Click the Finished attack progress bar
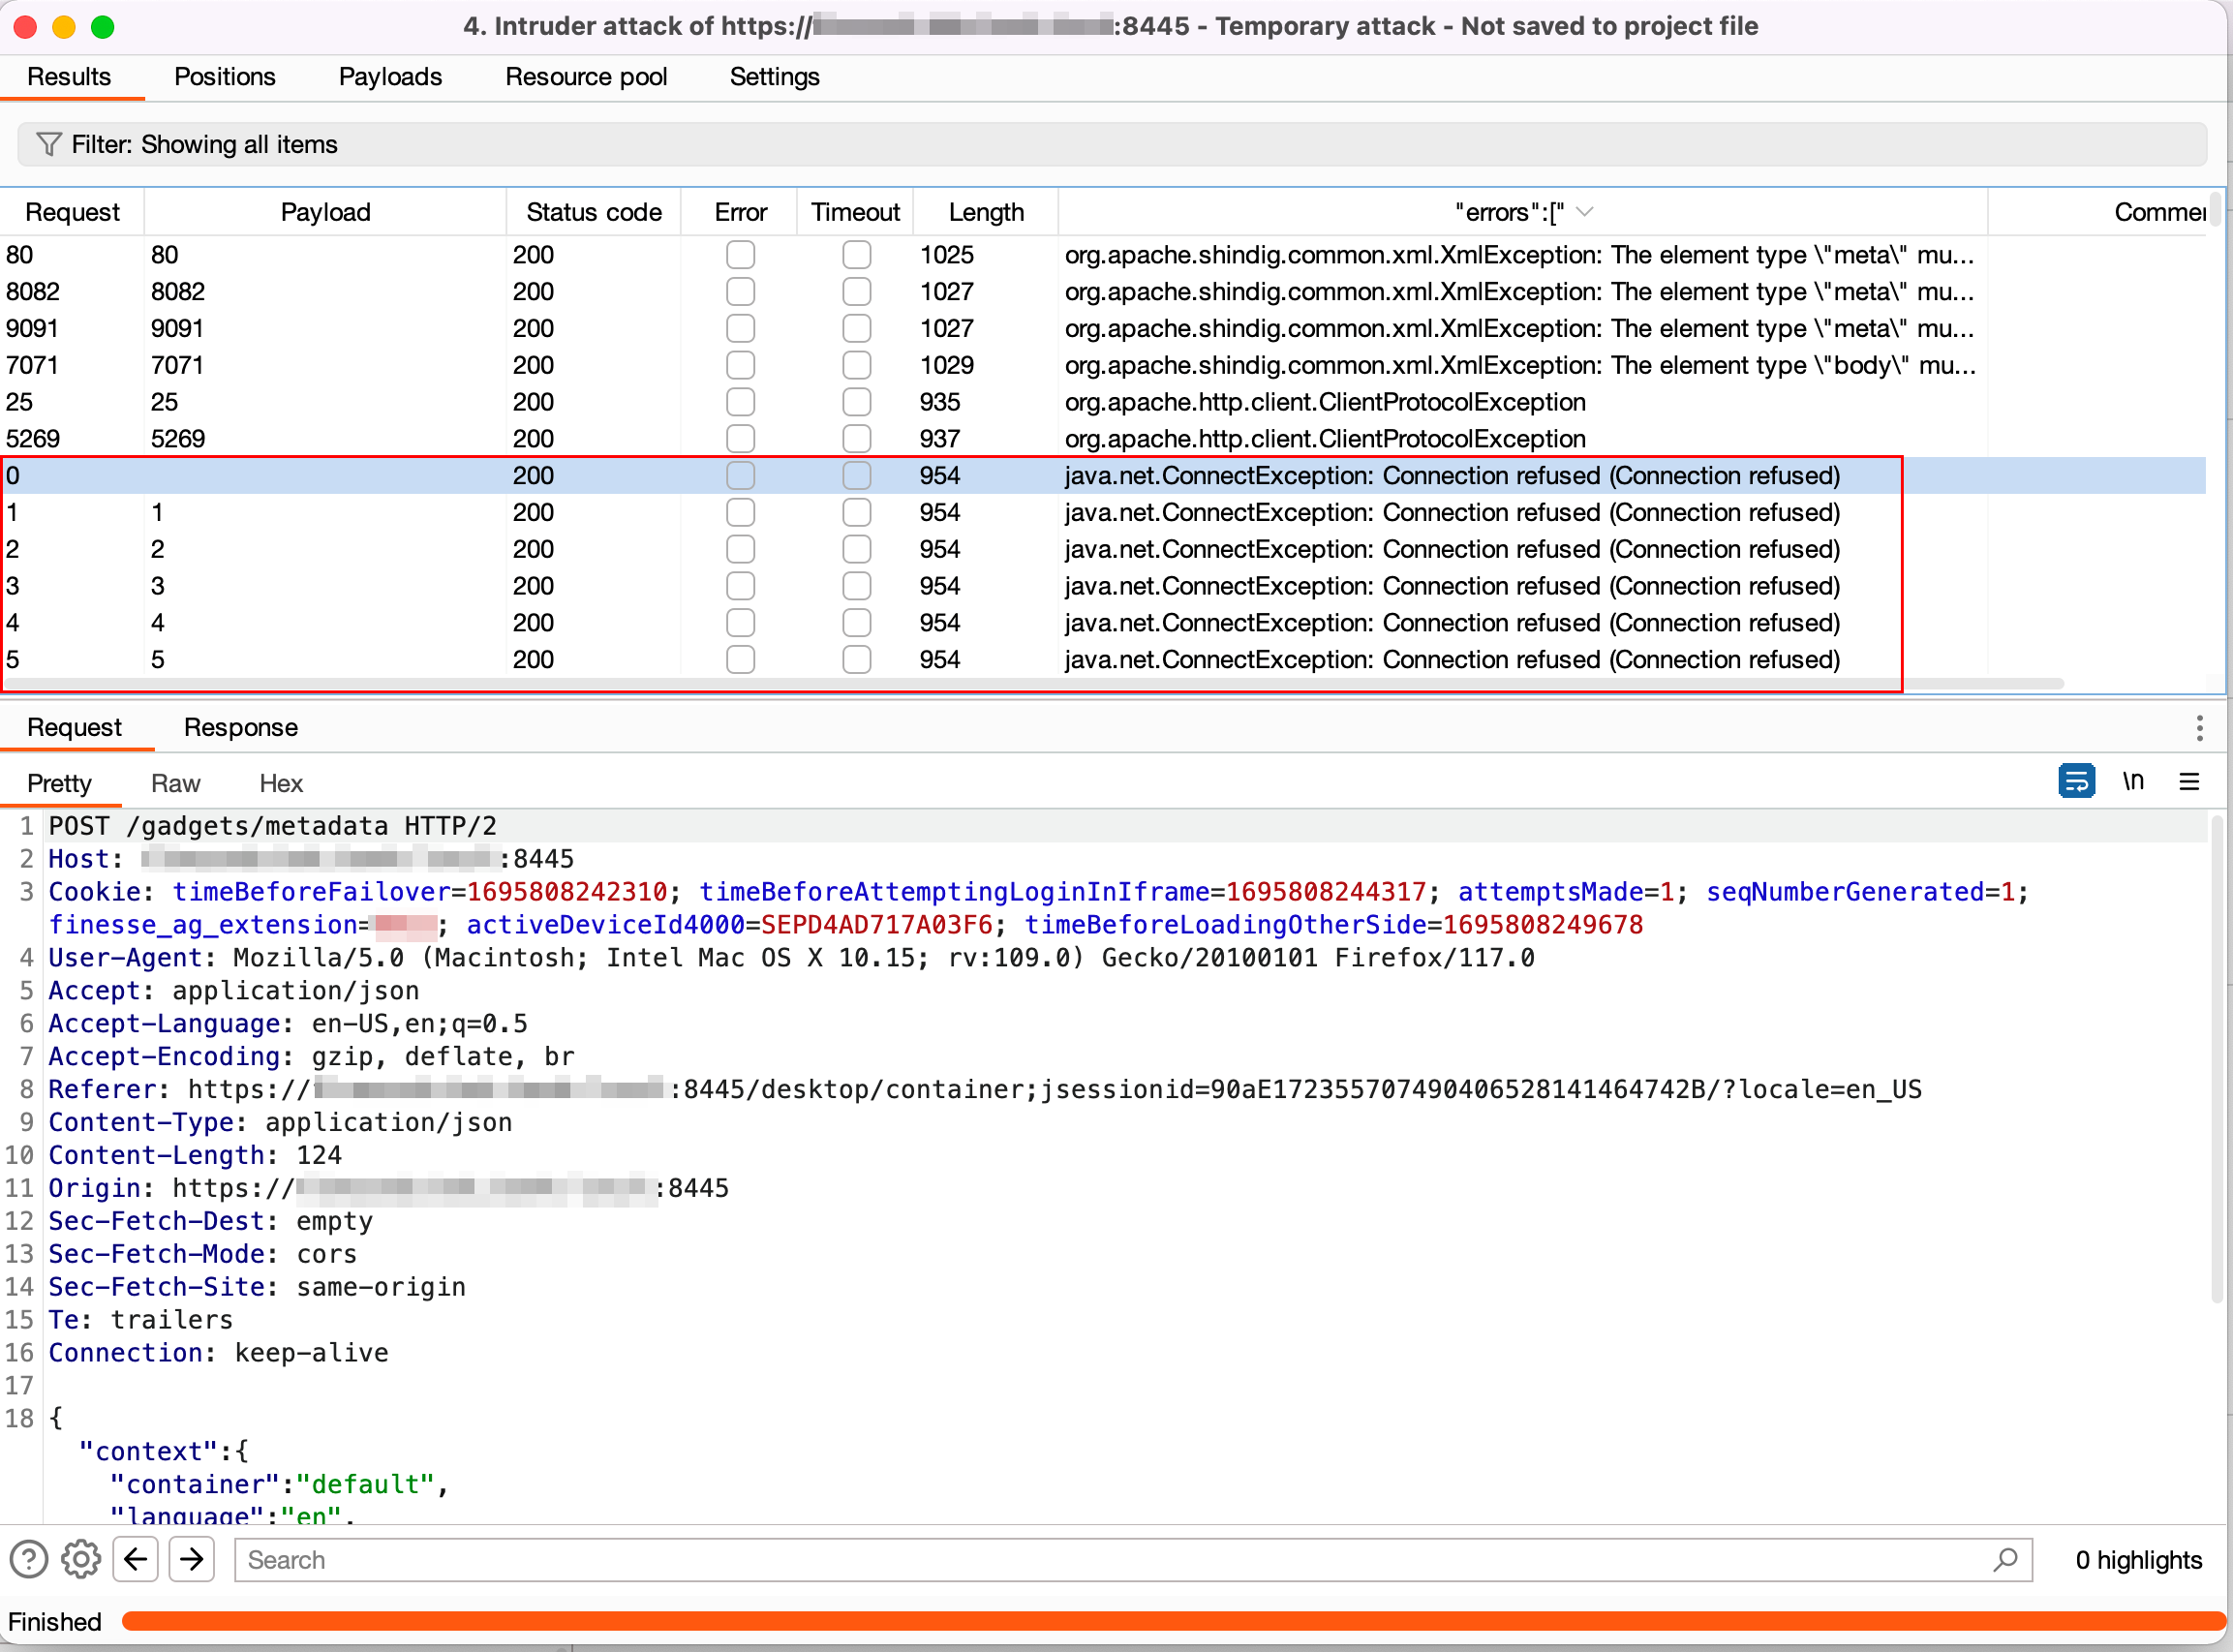This screenshot has height=1652, width=2233. pyautogui.click(x=1174, y=1621)
